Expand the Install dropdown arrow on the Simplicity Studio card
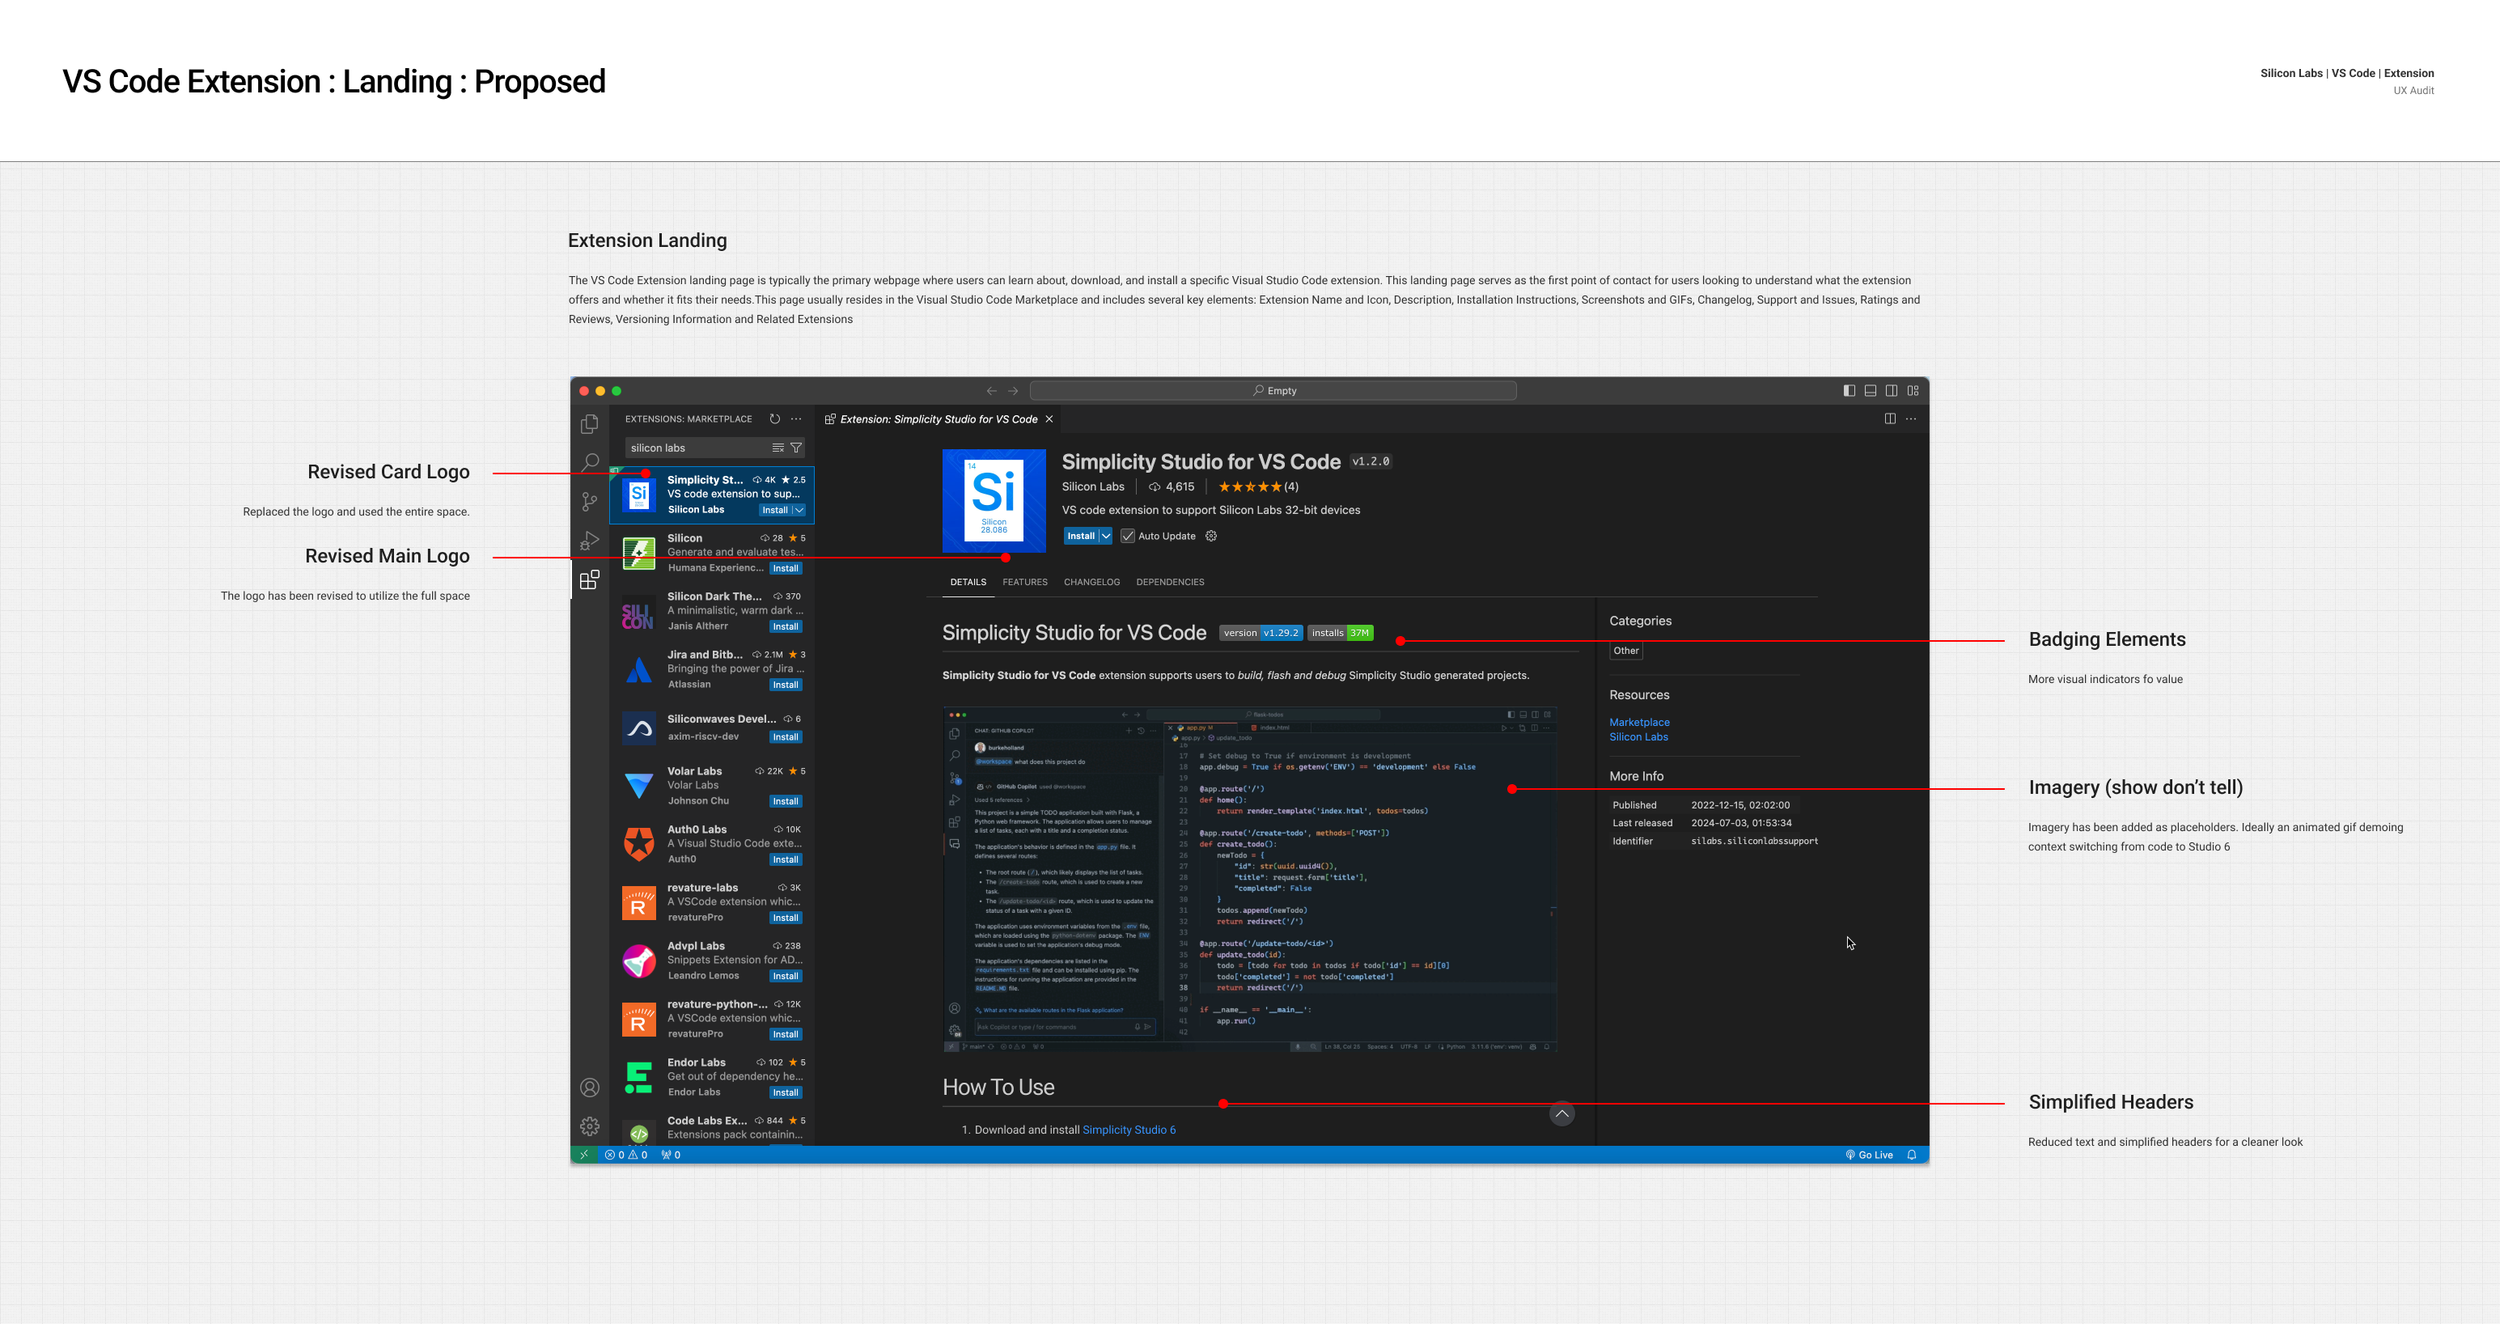This screenshot has width=2500, height=1324. click(799, 510)
